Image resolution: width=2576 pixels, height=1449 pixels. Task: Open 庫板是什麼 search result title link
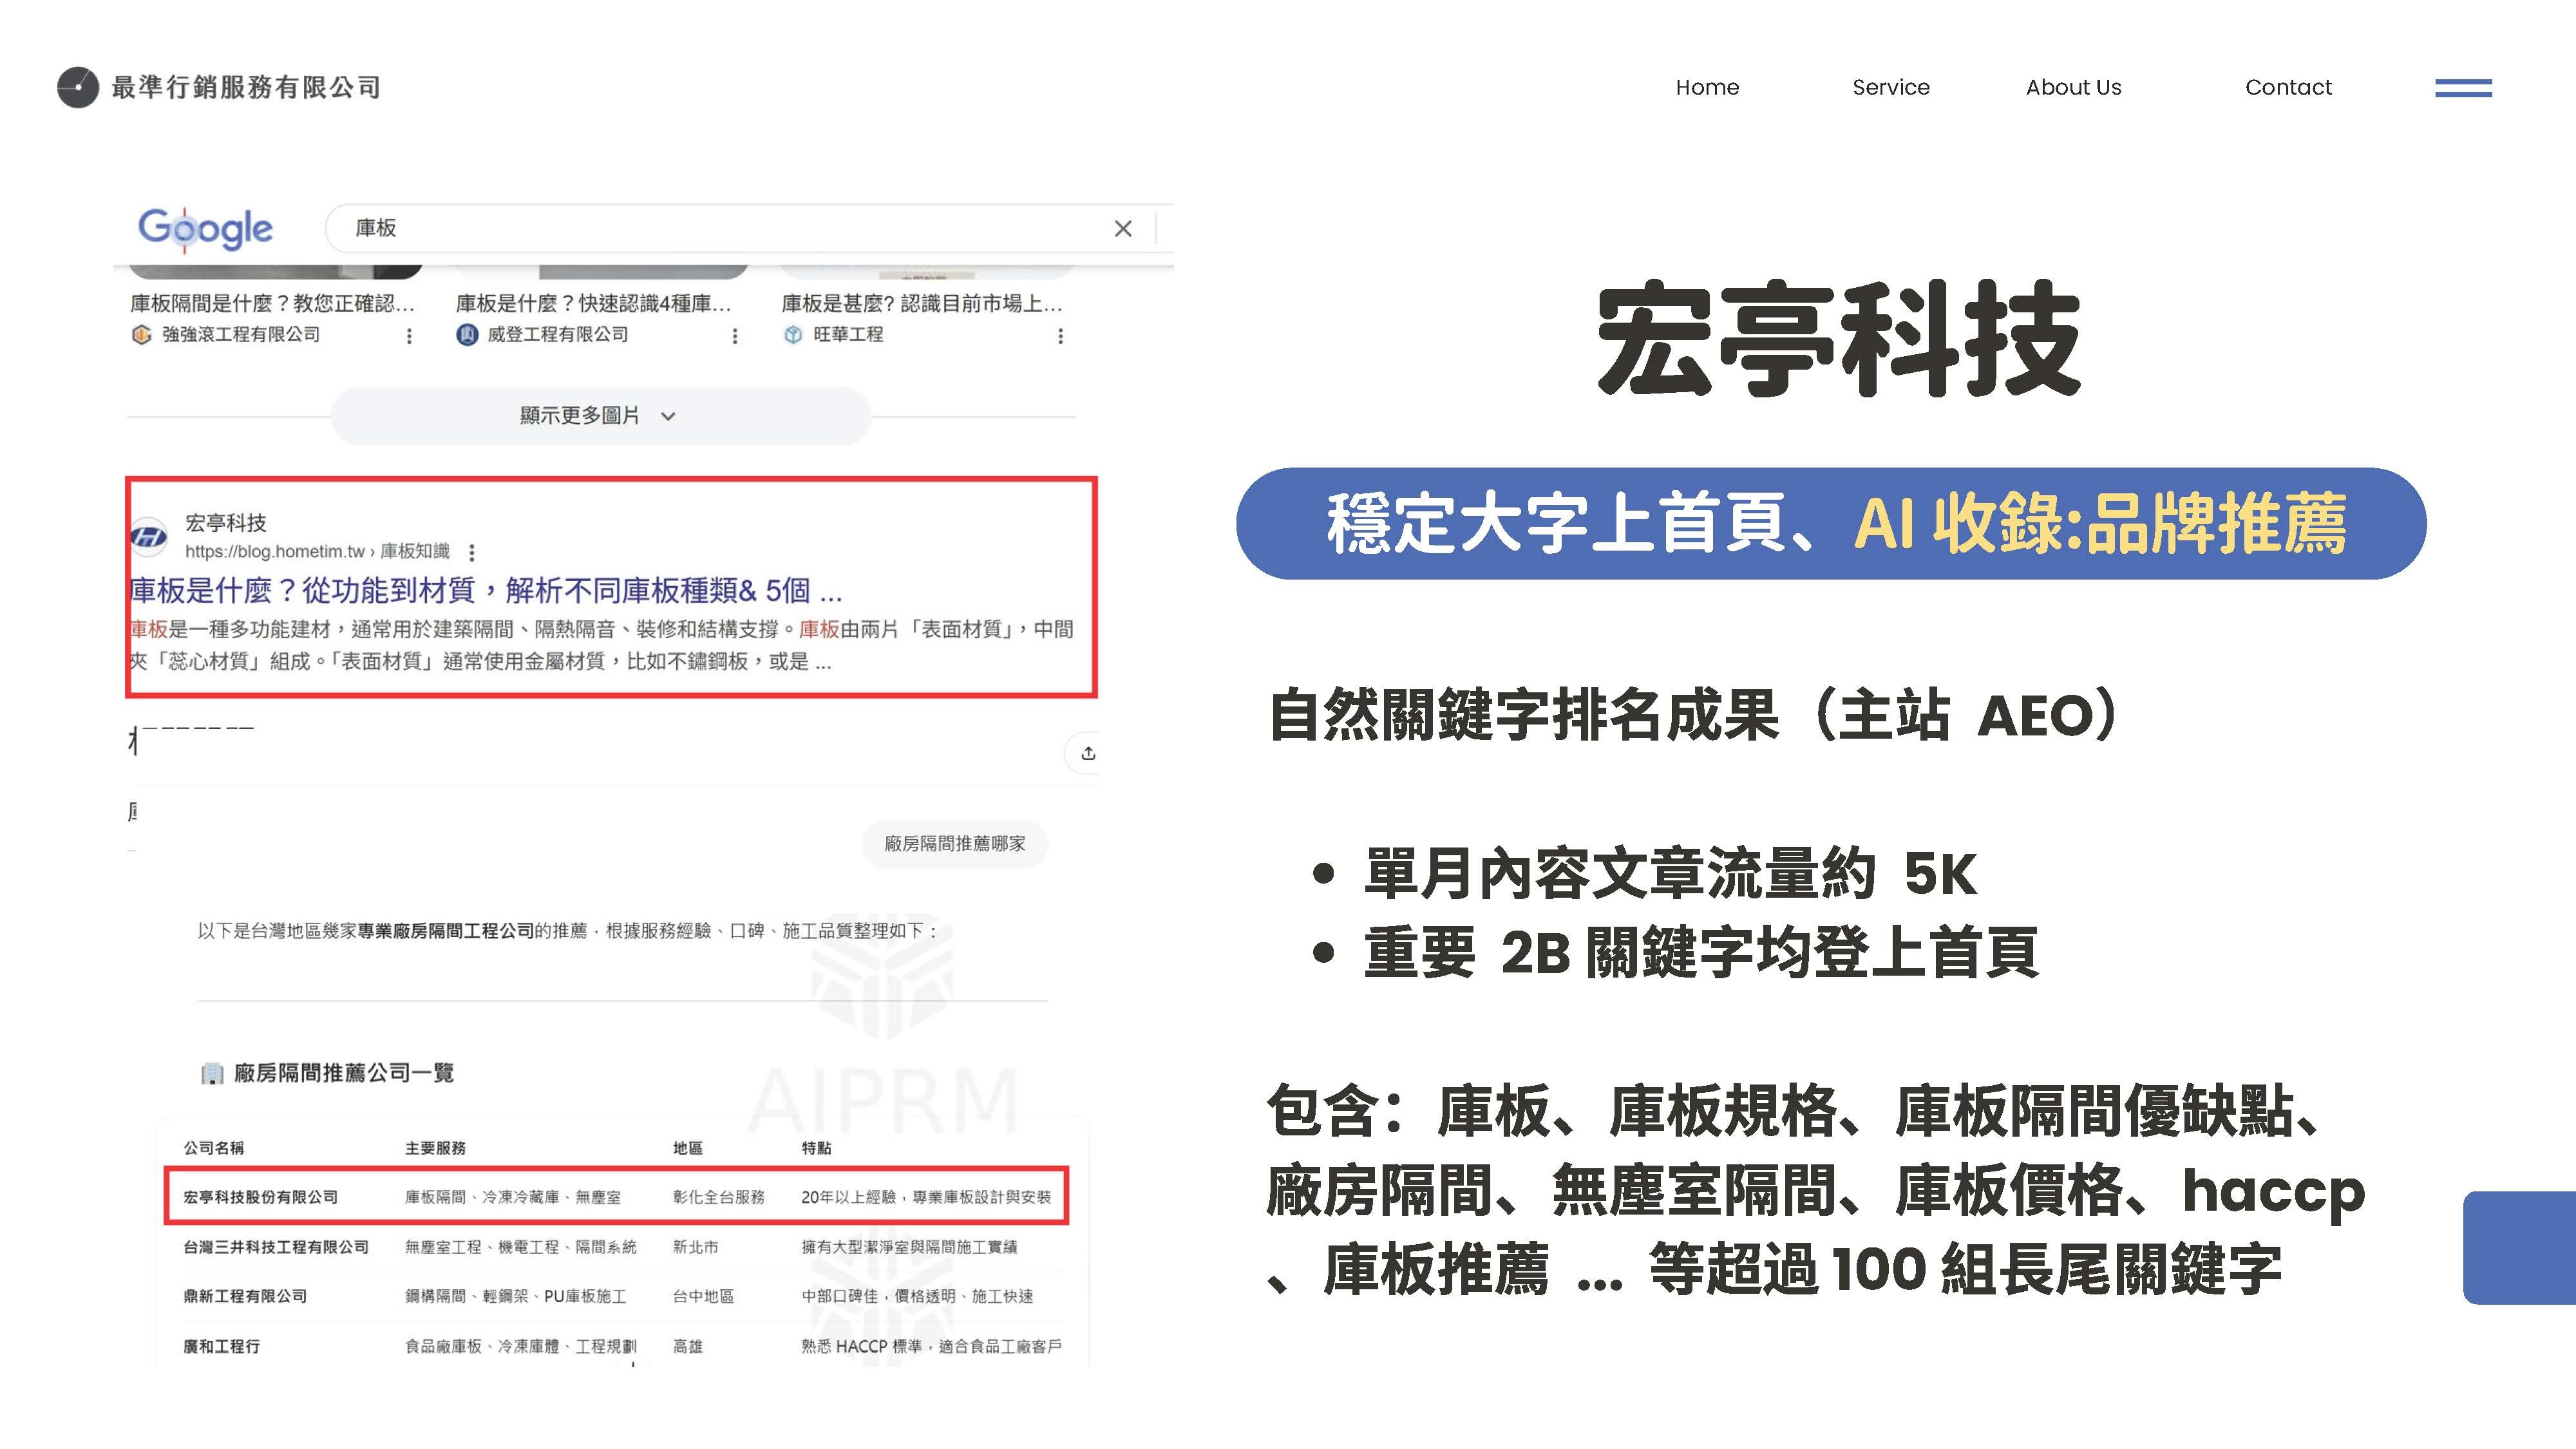coord(485,591)
